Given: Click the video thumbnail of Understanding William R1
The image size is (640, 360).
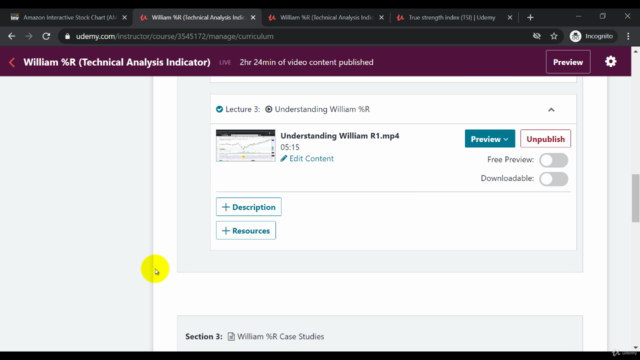Looking at the screenshot, I should point(245,146).
